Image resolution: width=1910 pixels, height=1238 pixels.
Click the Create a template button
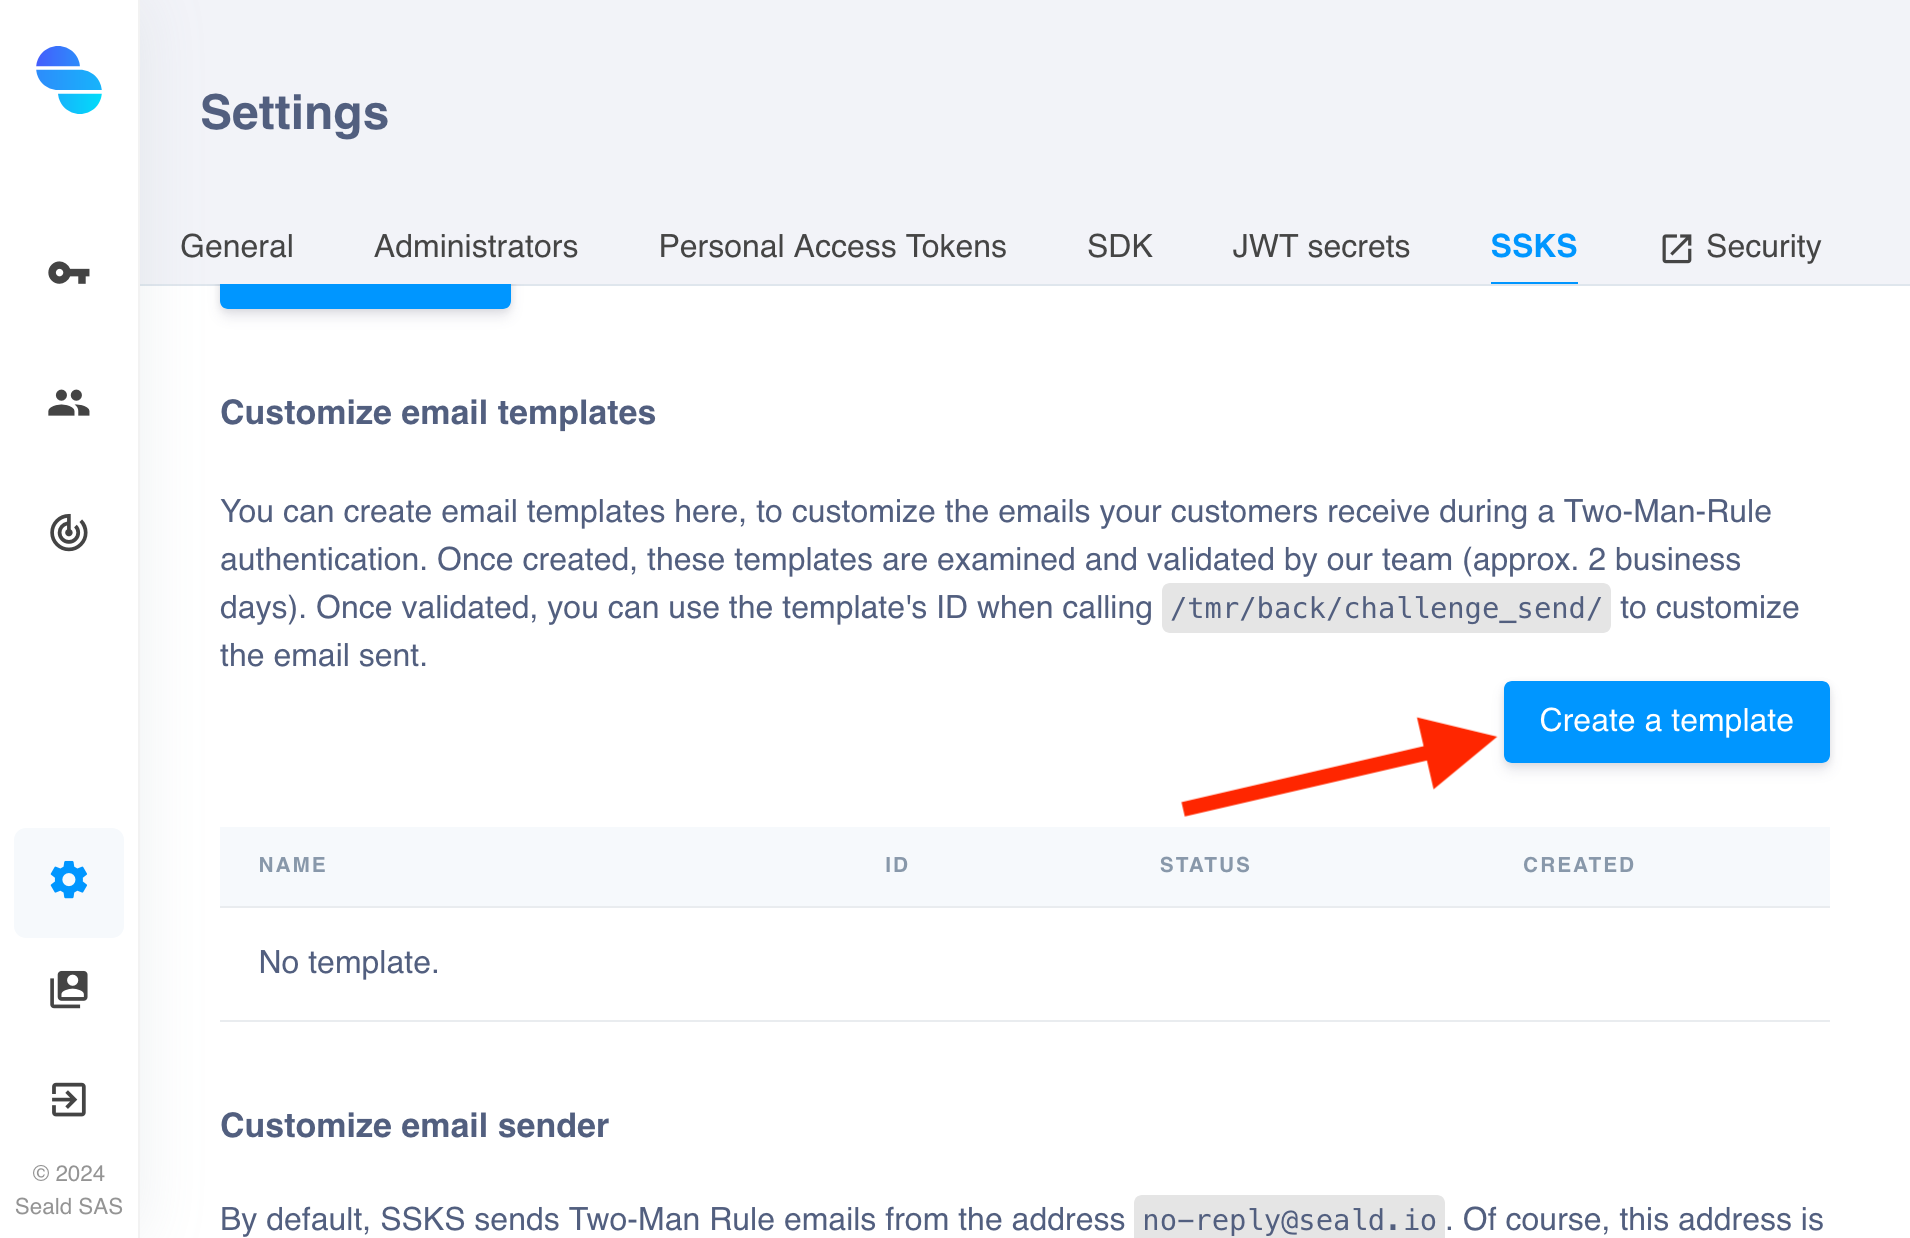(x=1666, y=722)
